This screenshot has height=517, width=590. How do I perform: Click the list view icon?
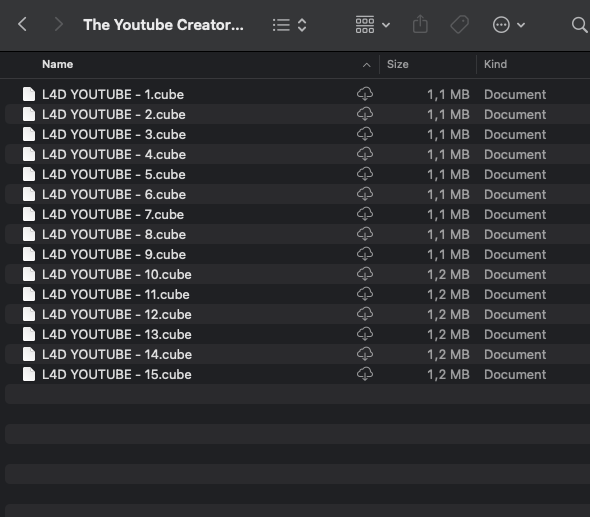(x=281, y=25)
